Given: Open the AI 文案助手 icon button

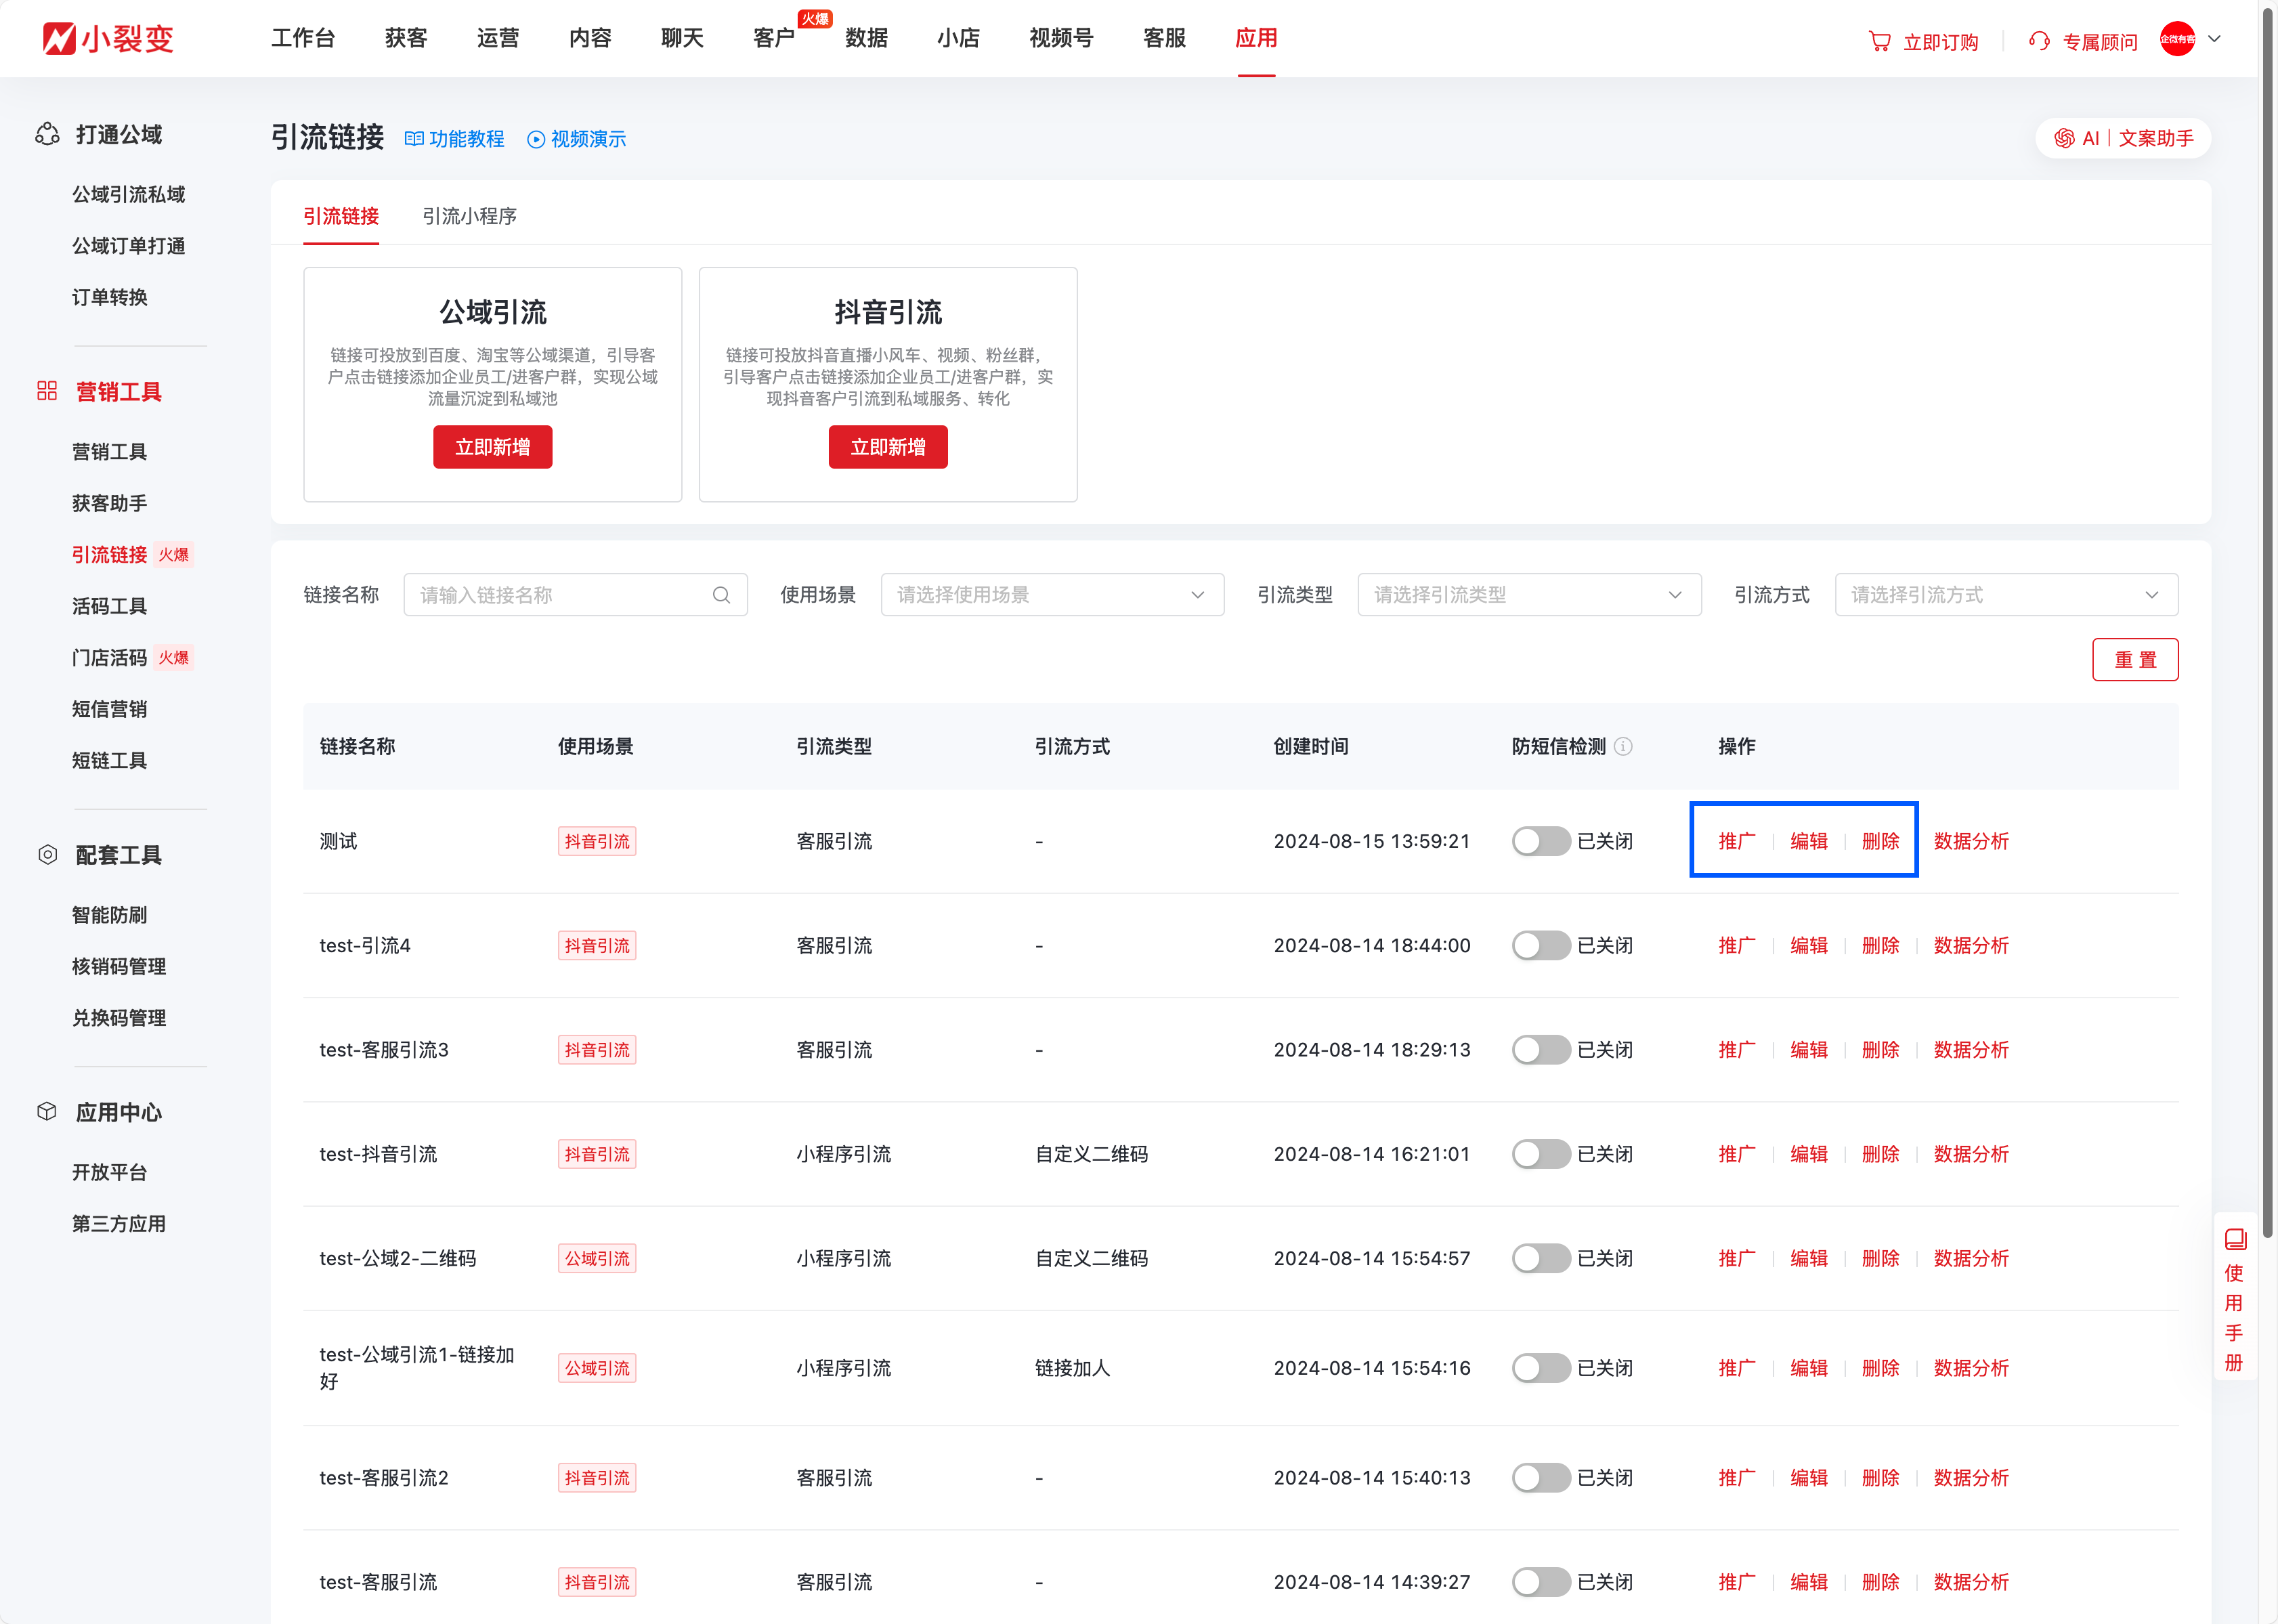Looking at the screenshot, I should [2064, 138].
